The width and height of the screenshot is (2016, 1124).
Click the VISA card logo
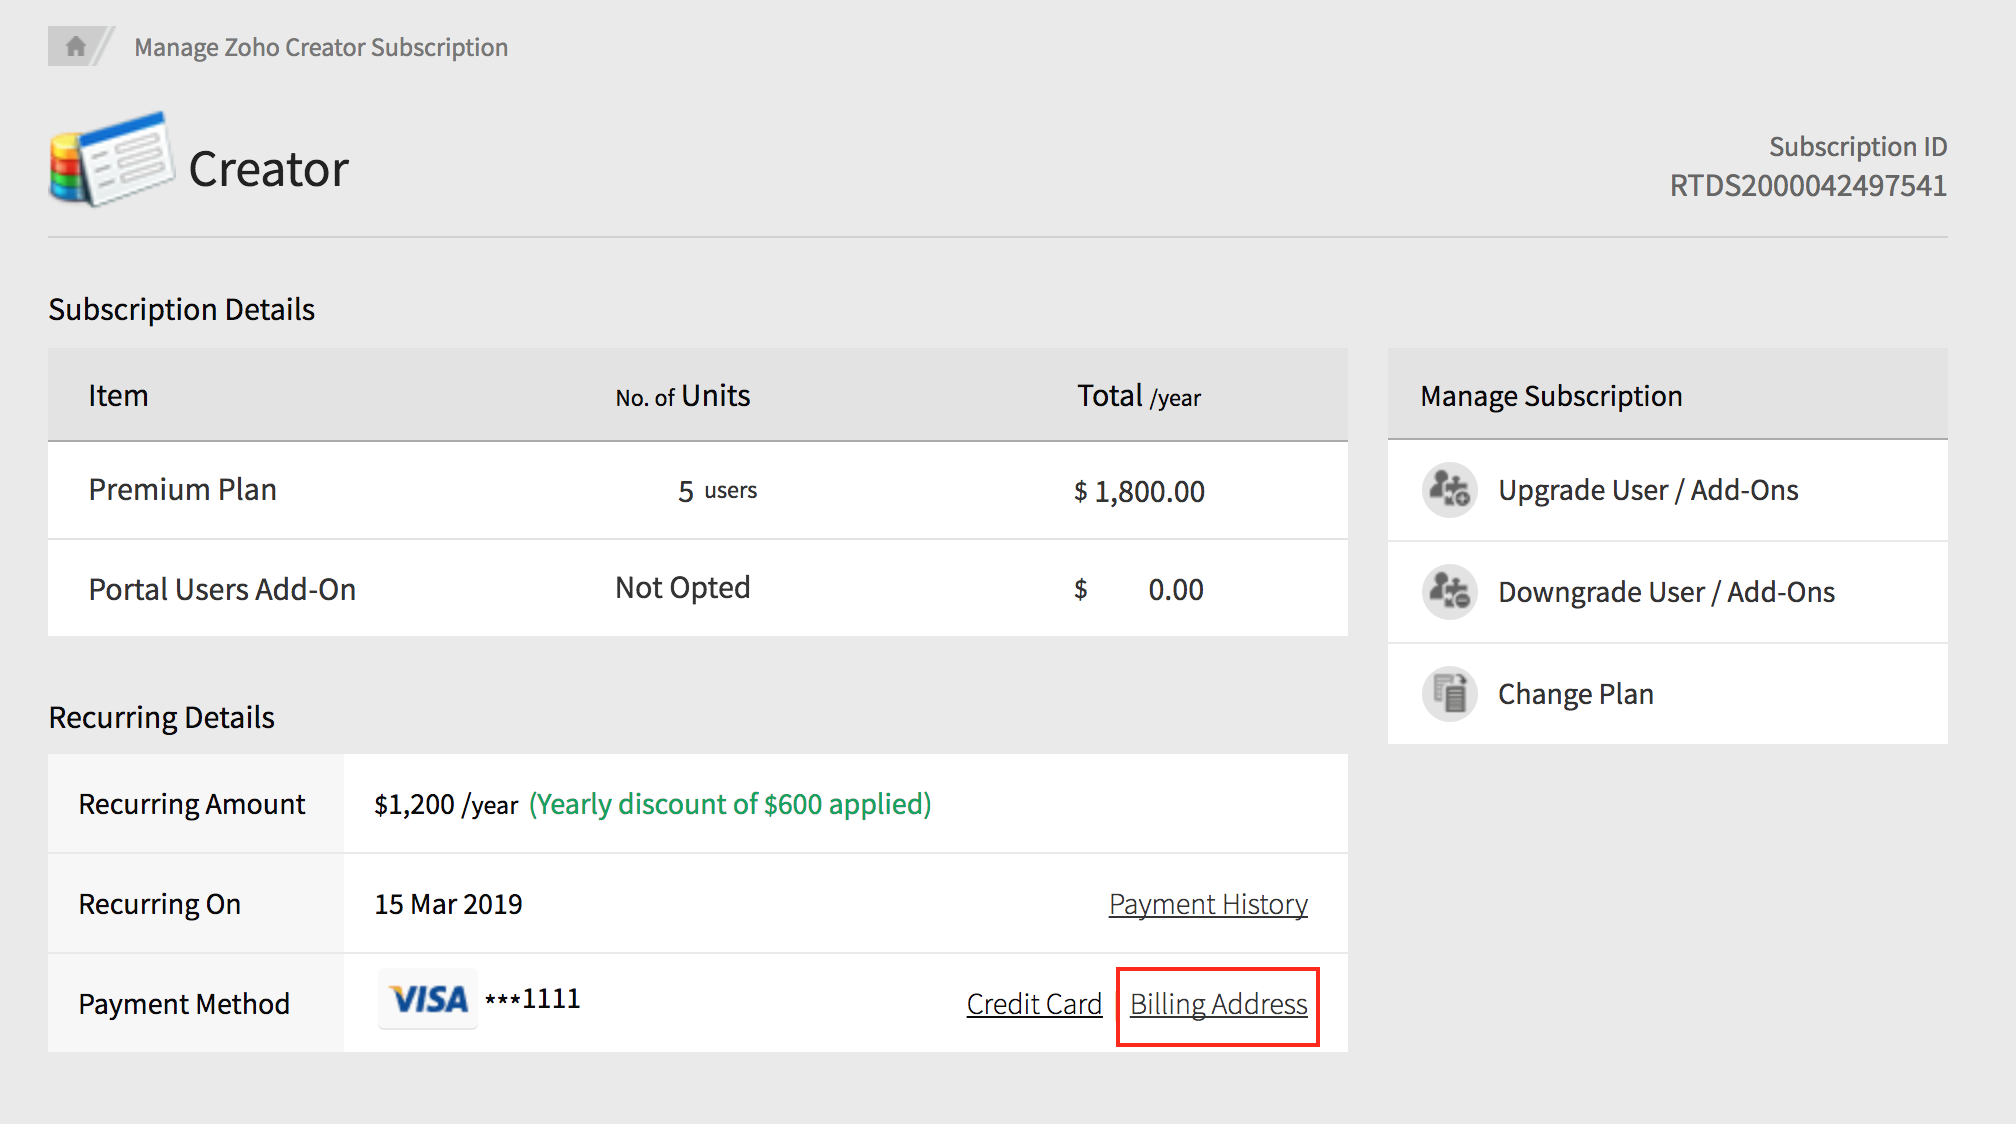click(x=428, y=999)
